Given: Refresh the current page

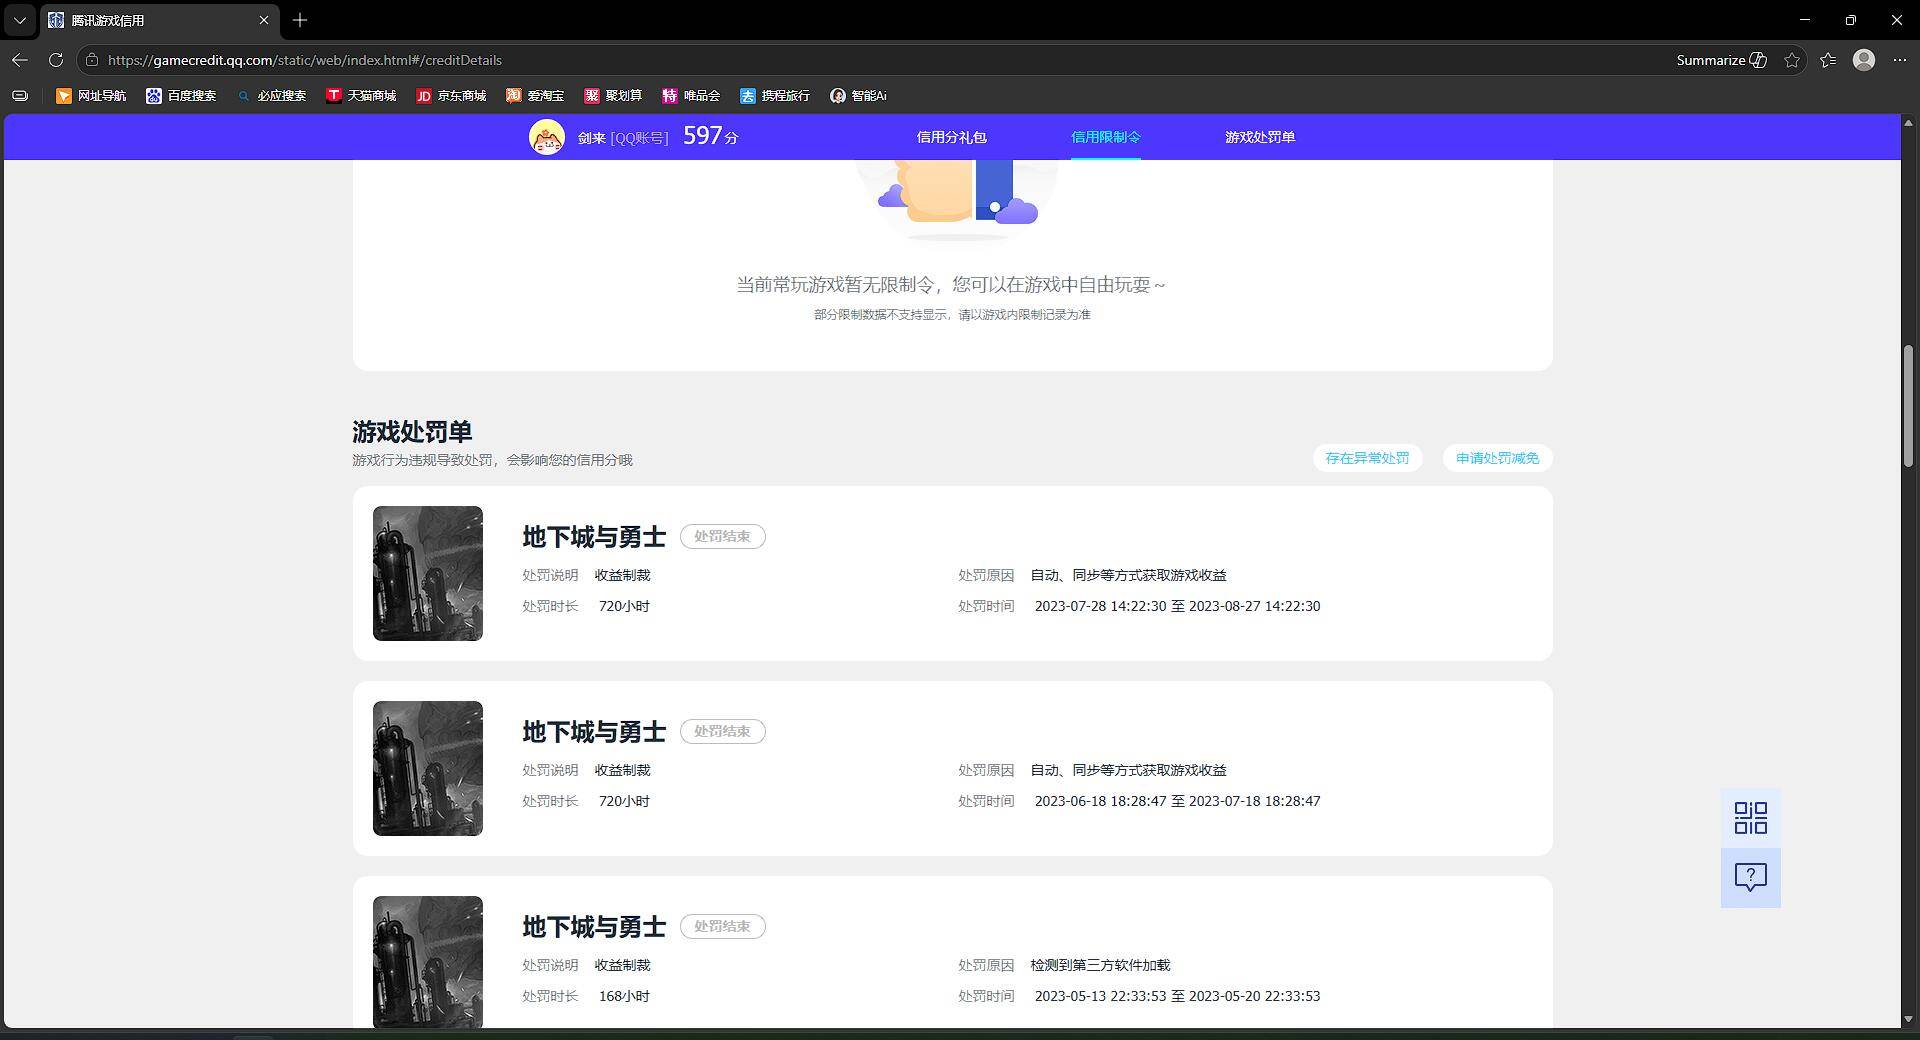Looking at the screenshot, I should 56,60.
